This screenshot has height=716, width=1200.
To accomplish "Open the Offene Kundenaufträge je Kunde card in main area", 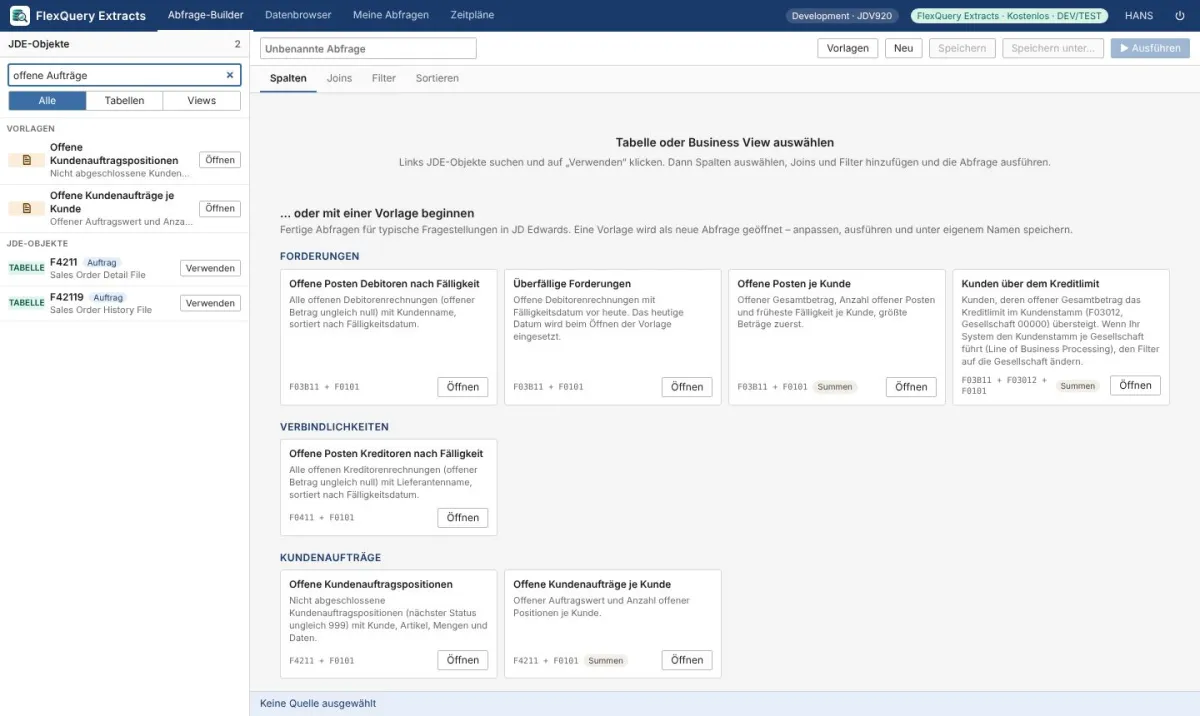I will click(687, 660).
